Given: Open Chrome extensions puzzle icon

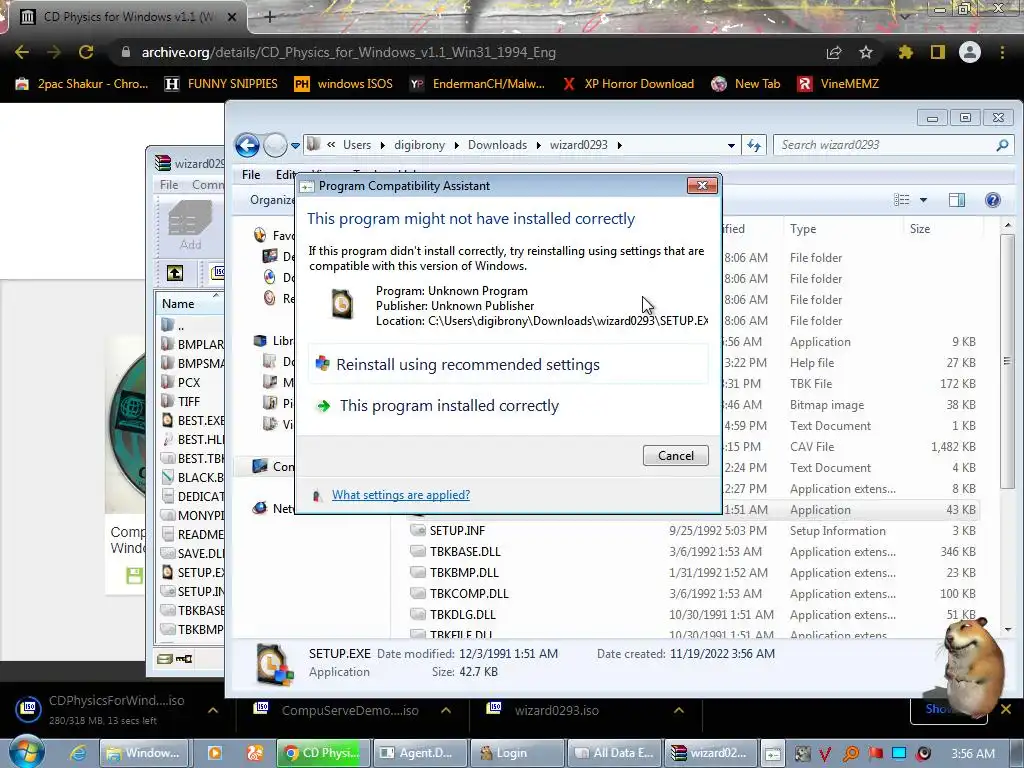Looking at the screenshot, I should [905, 52].
